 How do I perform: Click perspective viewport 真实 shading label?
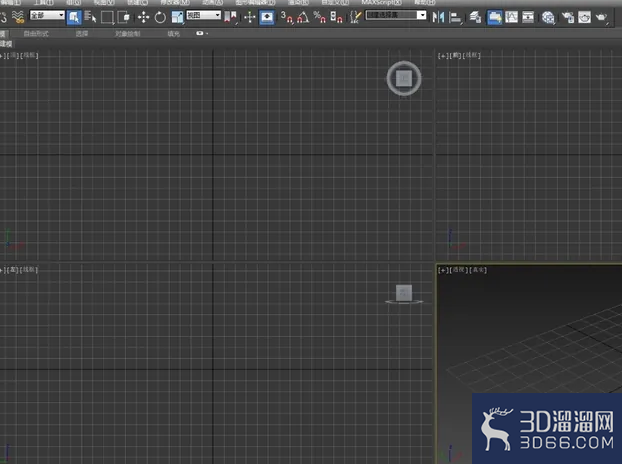pos(478,270)
